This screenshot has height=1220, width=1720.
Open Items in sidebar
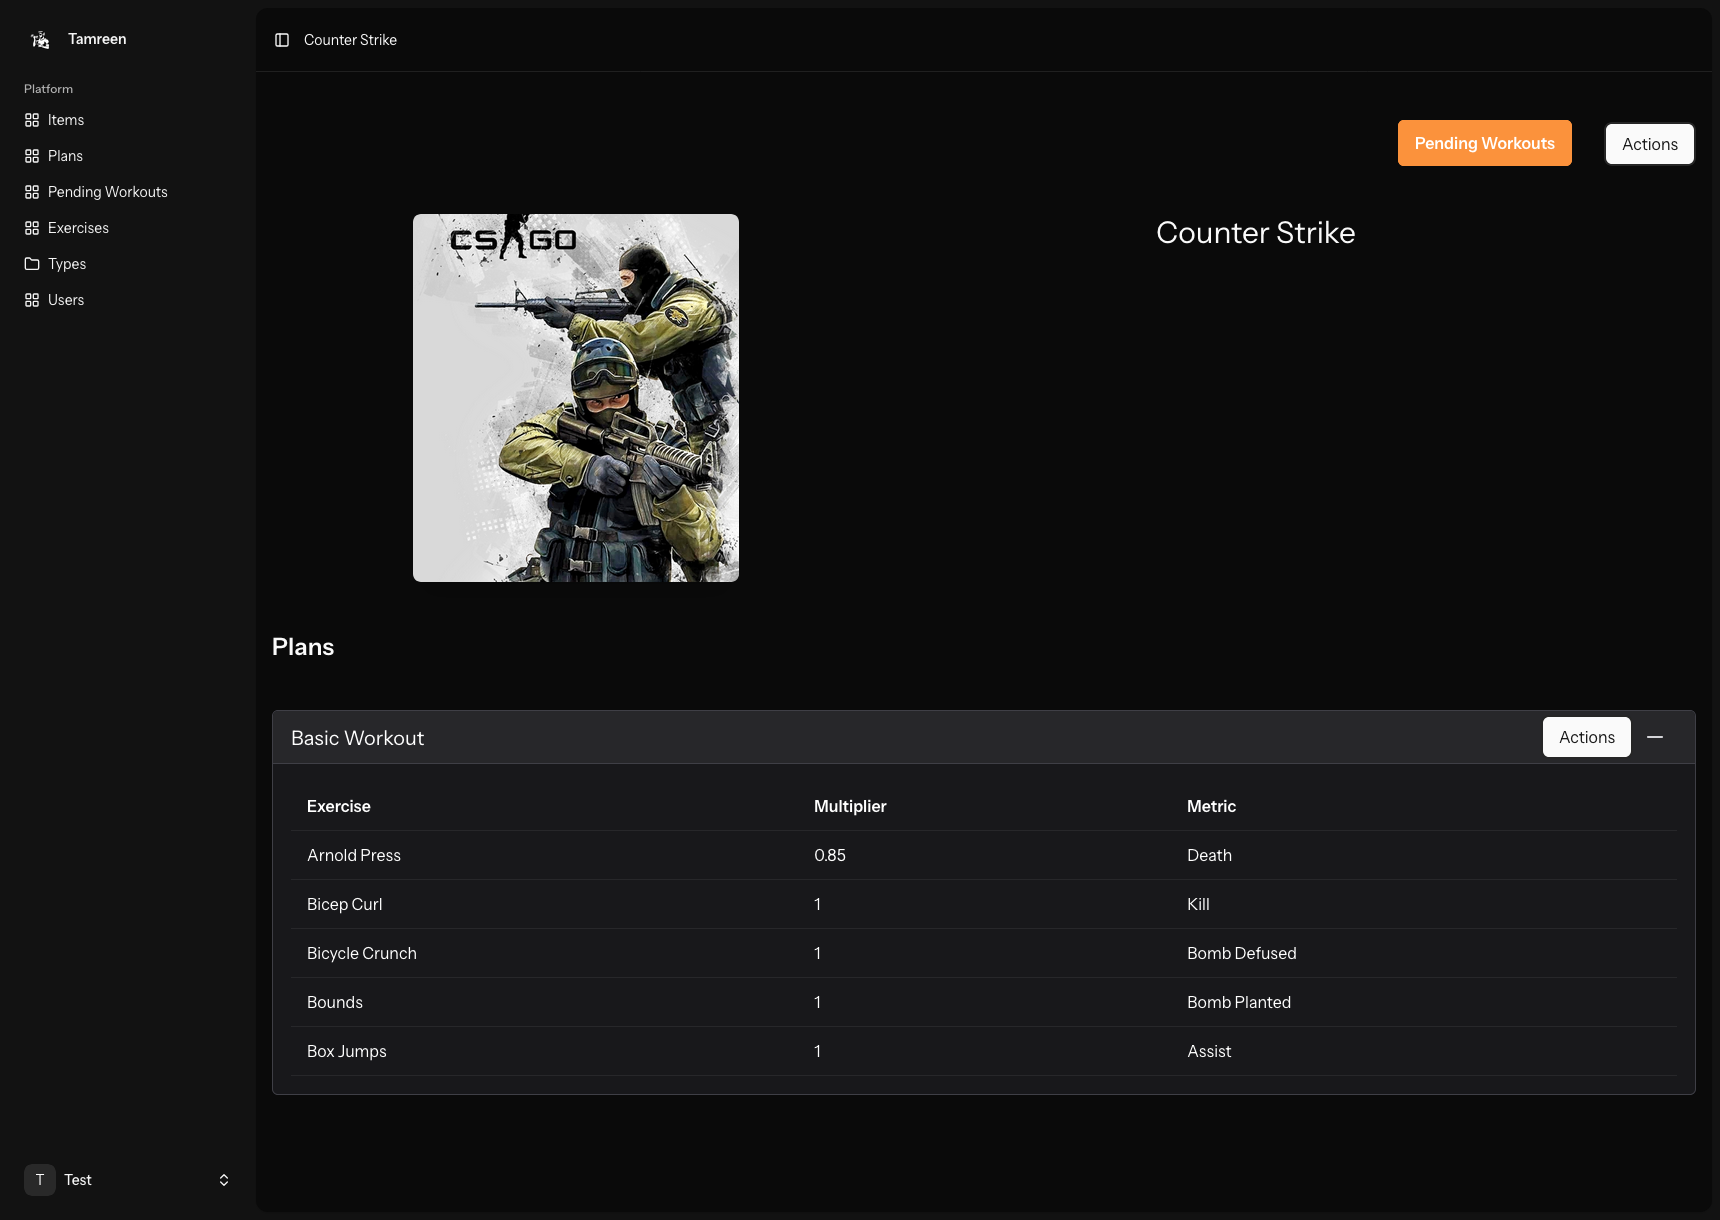pos(128,120)
